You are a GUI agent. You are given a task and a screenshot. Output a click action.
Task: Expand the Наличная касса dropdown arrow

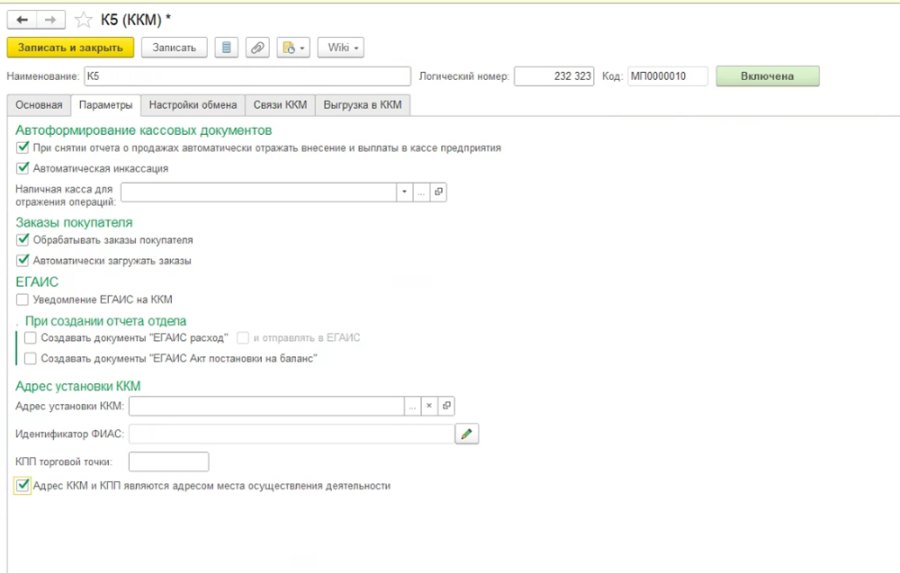click(x=404, y=192)
